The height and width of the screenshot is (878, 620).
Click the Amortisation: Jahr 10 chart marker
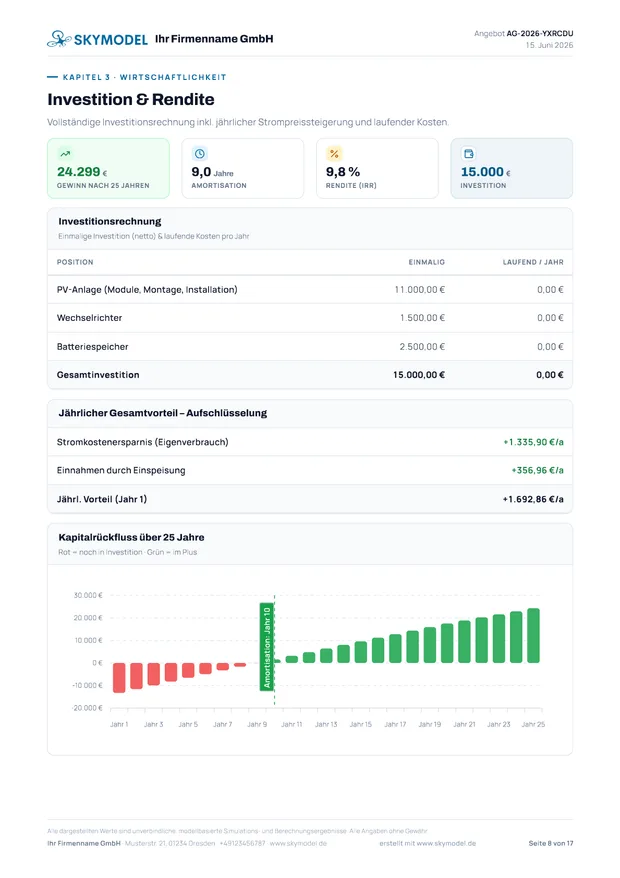tap(267, 647)
